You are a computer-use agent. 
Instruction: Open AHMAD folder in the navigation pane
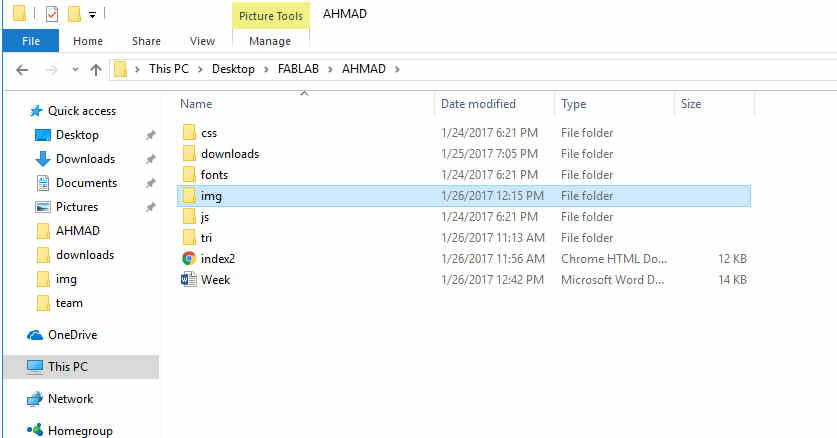pyautogui.click(x=78, y=231)
